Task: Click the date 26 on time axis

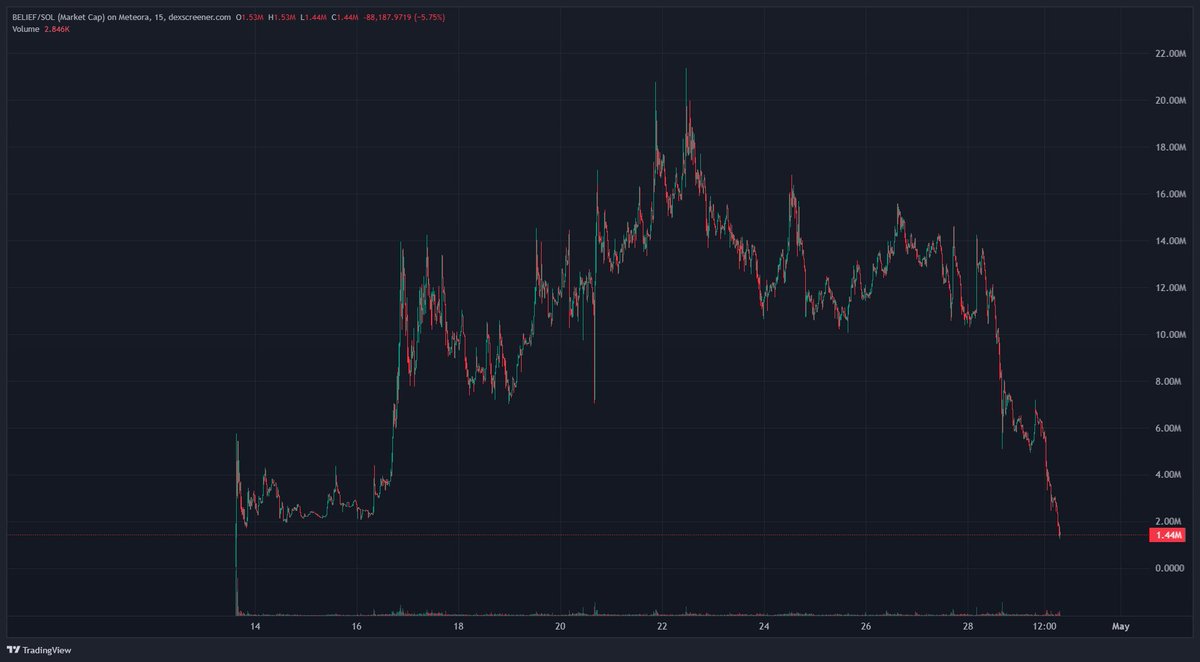Action: (866, 627)
